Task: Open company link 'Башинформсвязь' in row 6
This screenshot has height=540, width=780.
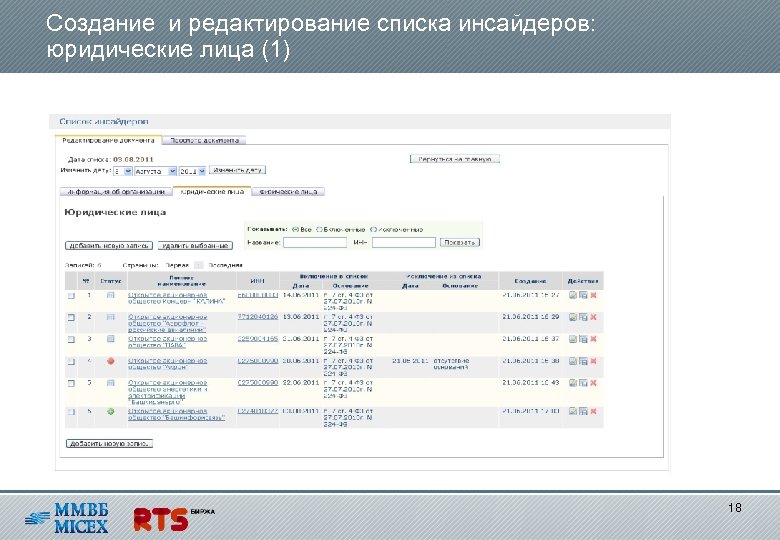Action: [x=176, y=415]
